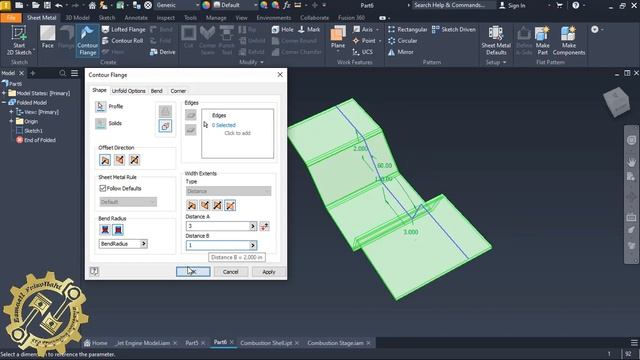Click the Solids selector in dialog
Image resolution: width=640 pixels, height=360 pixels.
101,123
